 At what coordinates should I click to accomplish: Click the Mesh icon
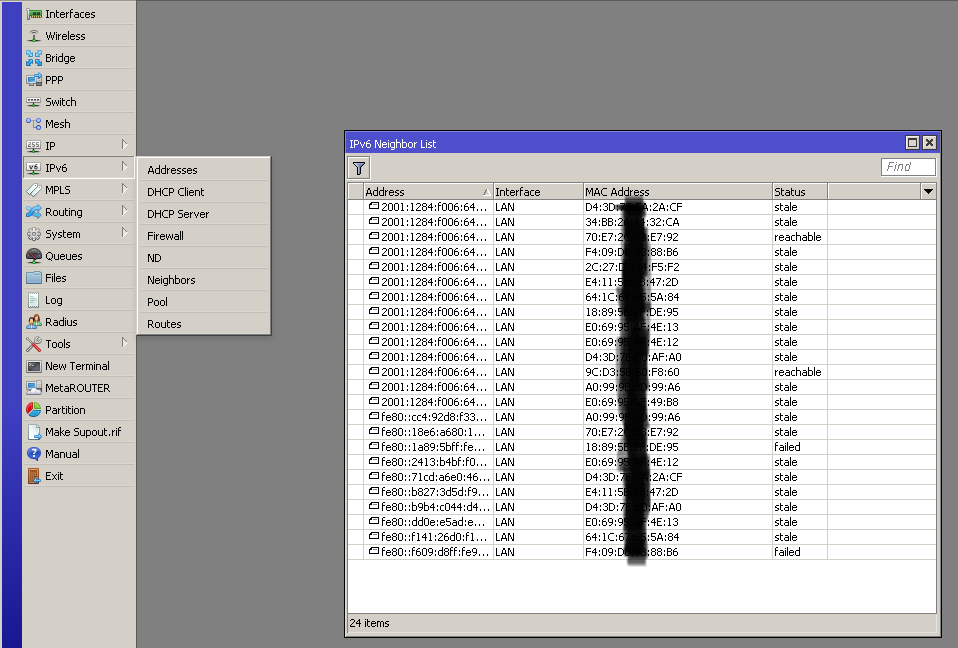point(34,123)
